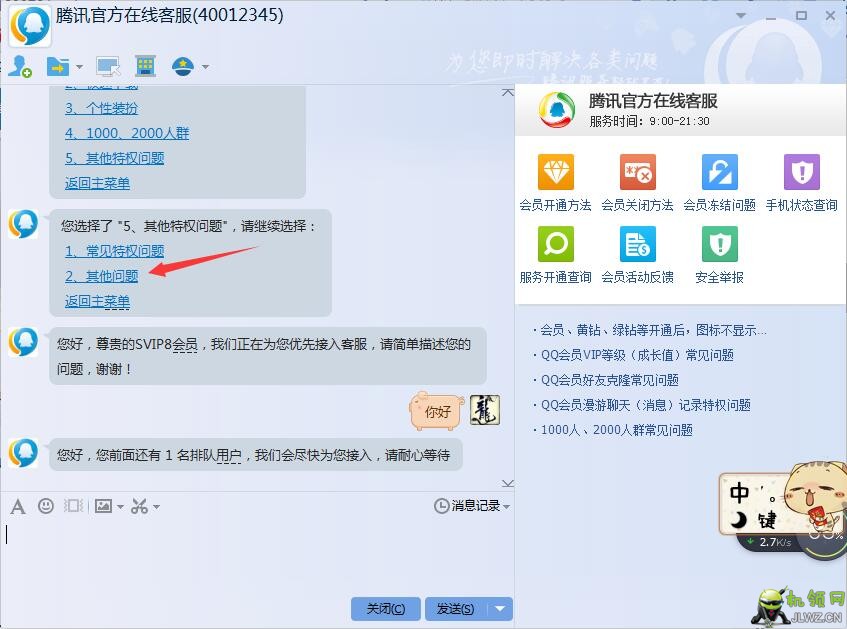
Task: Click the screenshot scissors icon
Action: [x=139, y=506]
